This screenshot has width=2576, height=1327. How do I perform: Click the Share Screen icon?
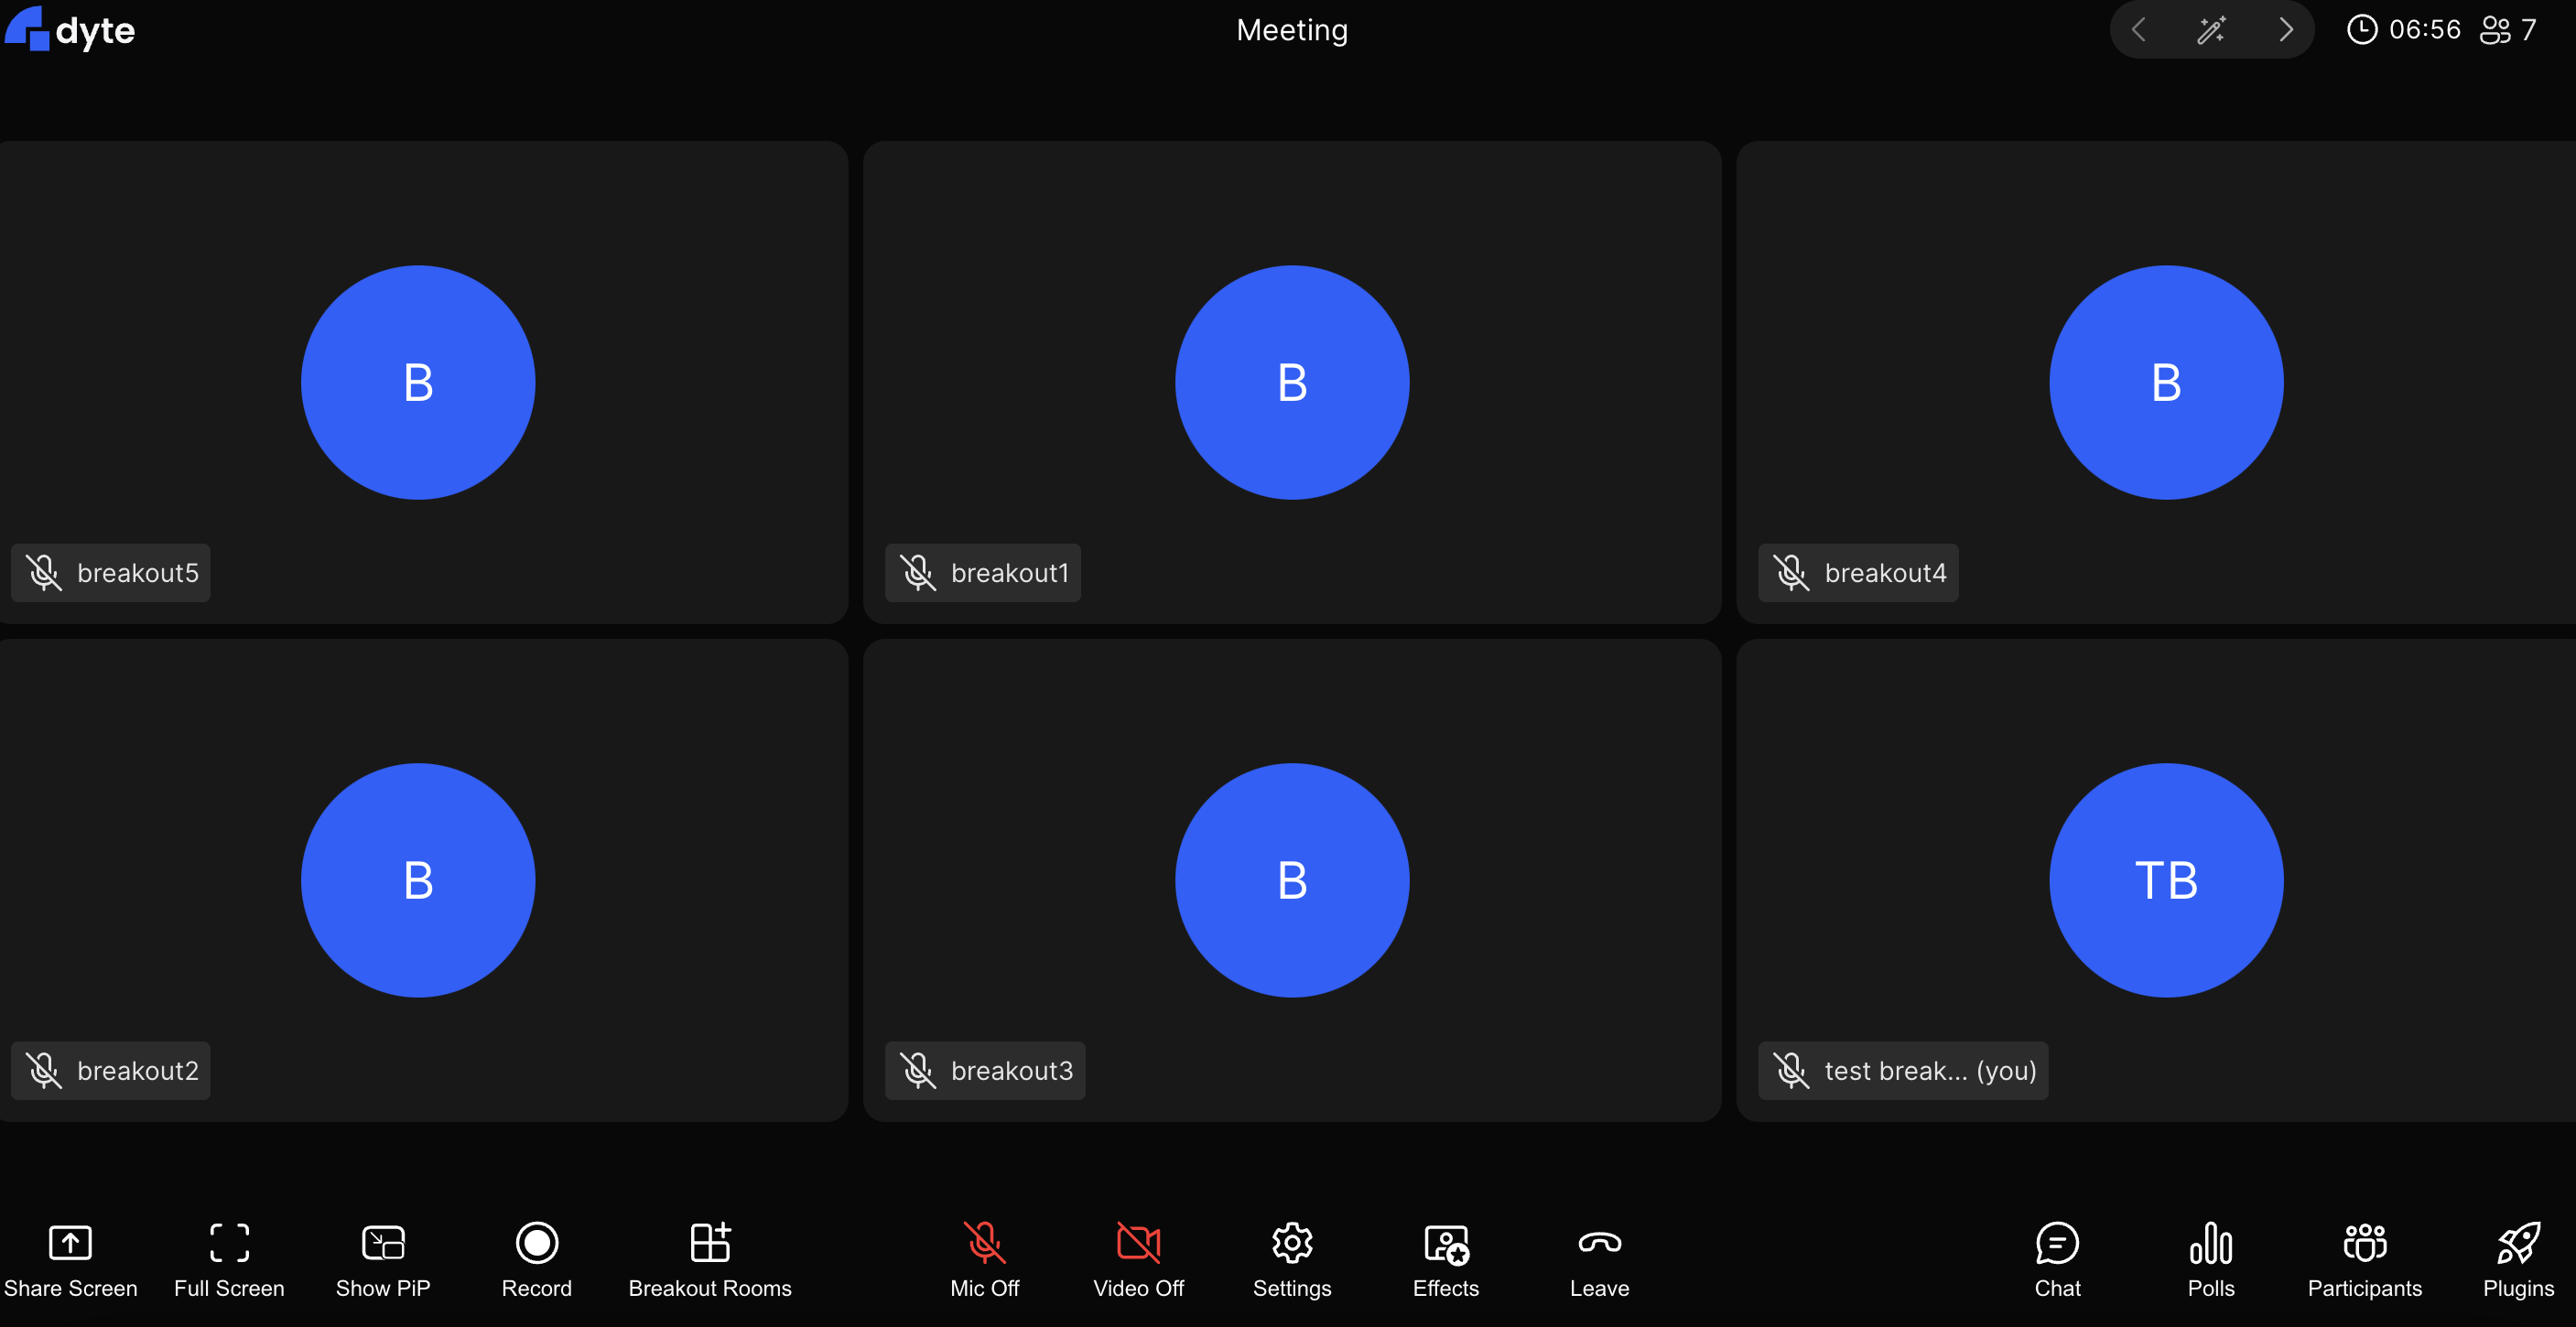70,1243
